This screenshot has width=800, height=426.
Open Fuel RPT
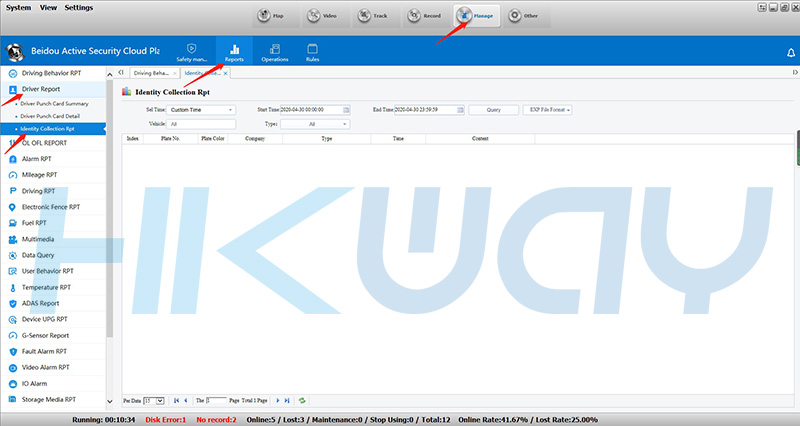click(53, 223)
